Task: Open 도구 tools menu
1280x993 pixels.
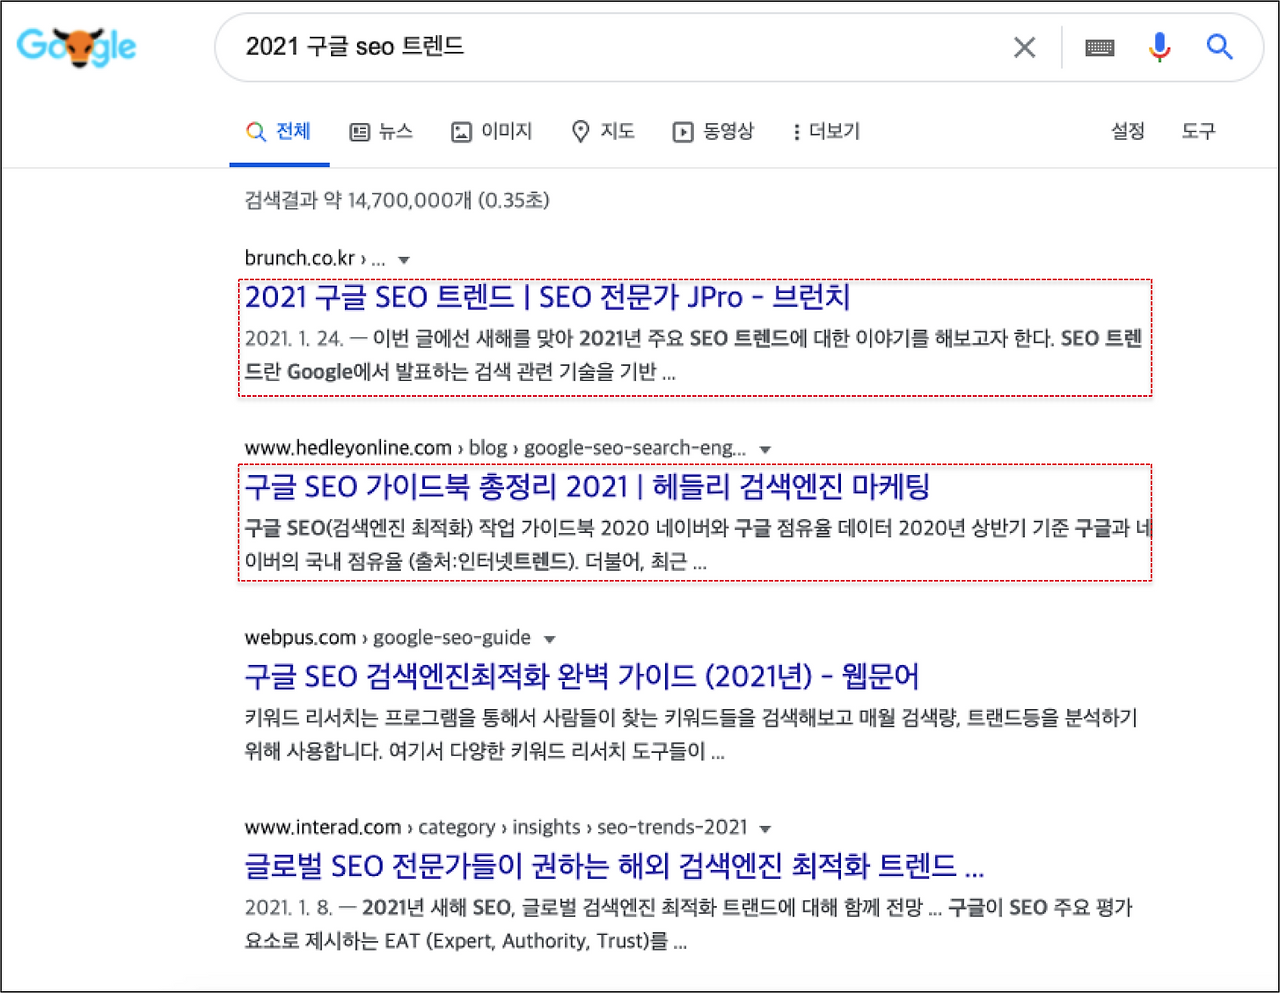Action: (1198, 131)
